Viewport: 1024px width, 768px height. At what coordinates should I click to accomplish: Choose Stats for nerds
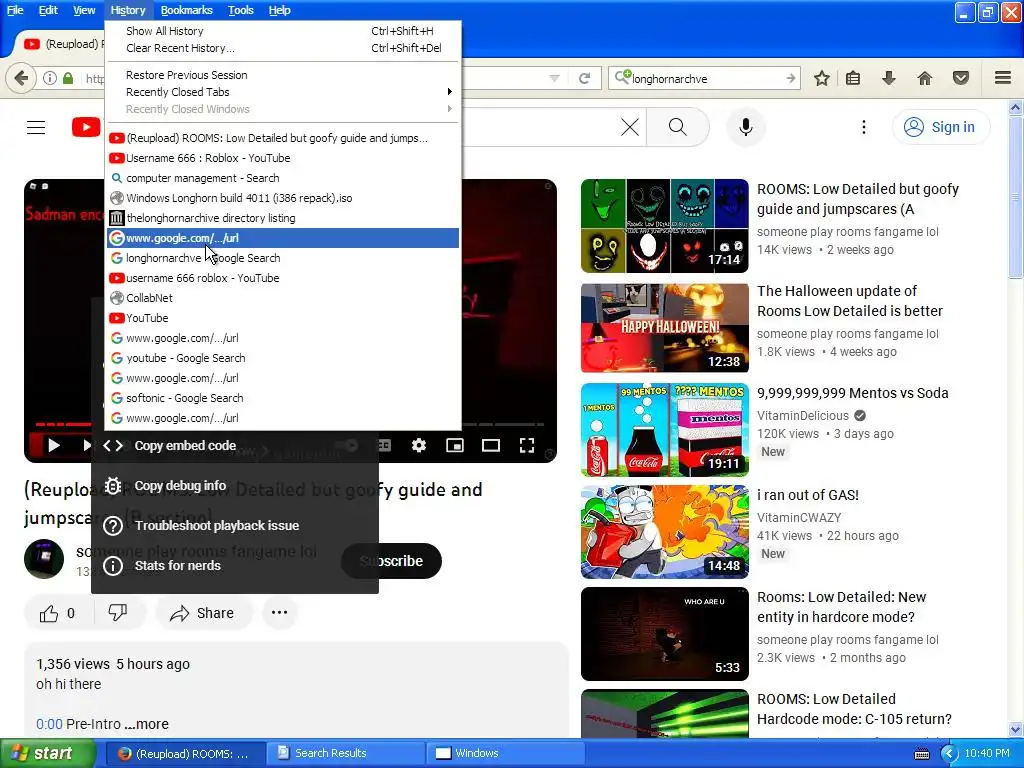[x=235, y=566]
